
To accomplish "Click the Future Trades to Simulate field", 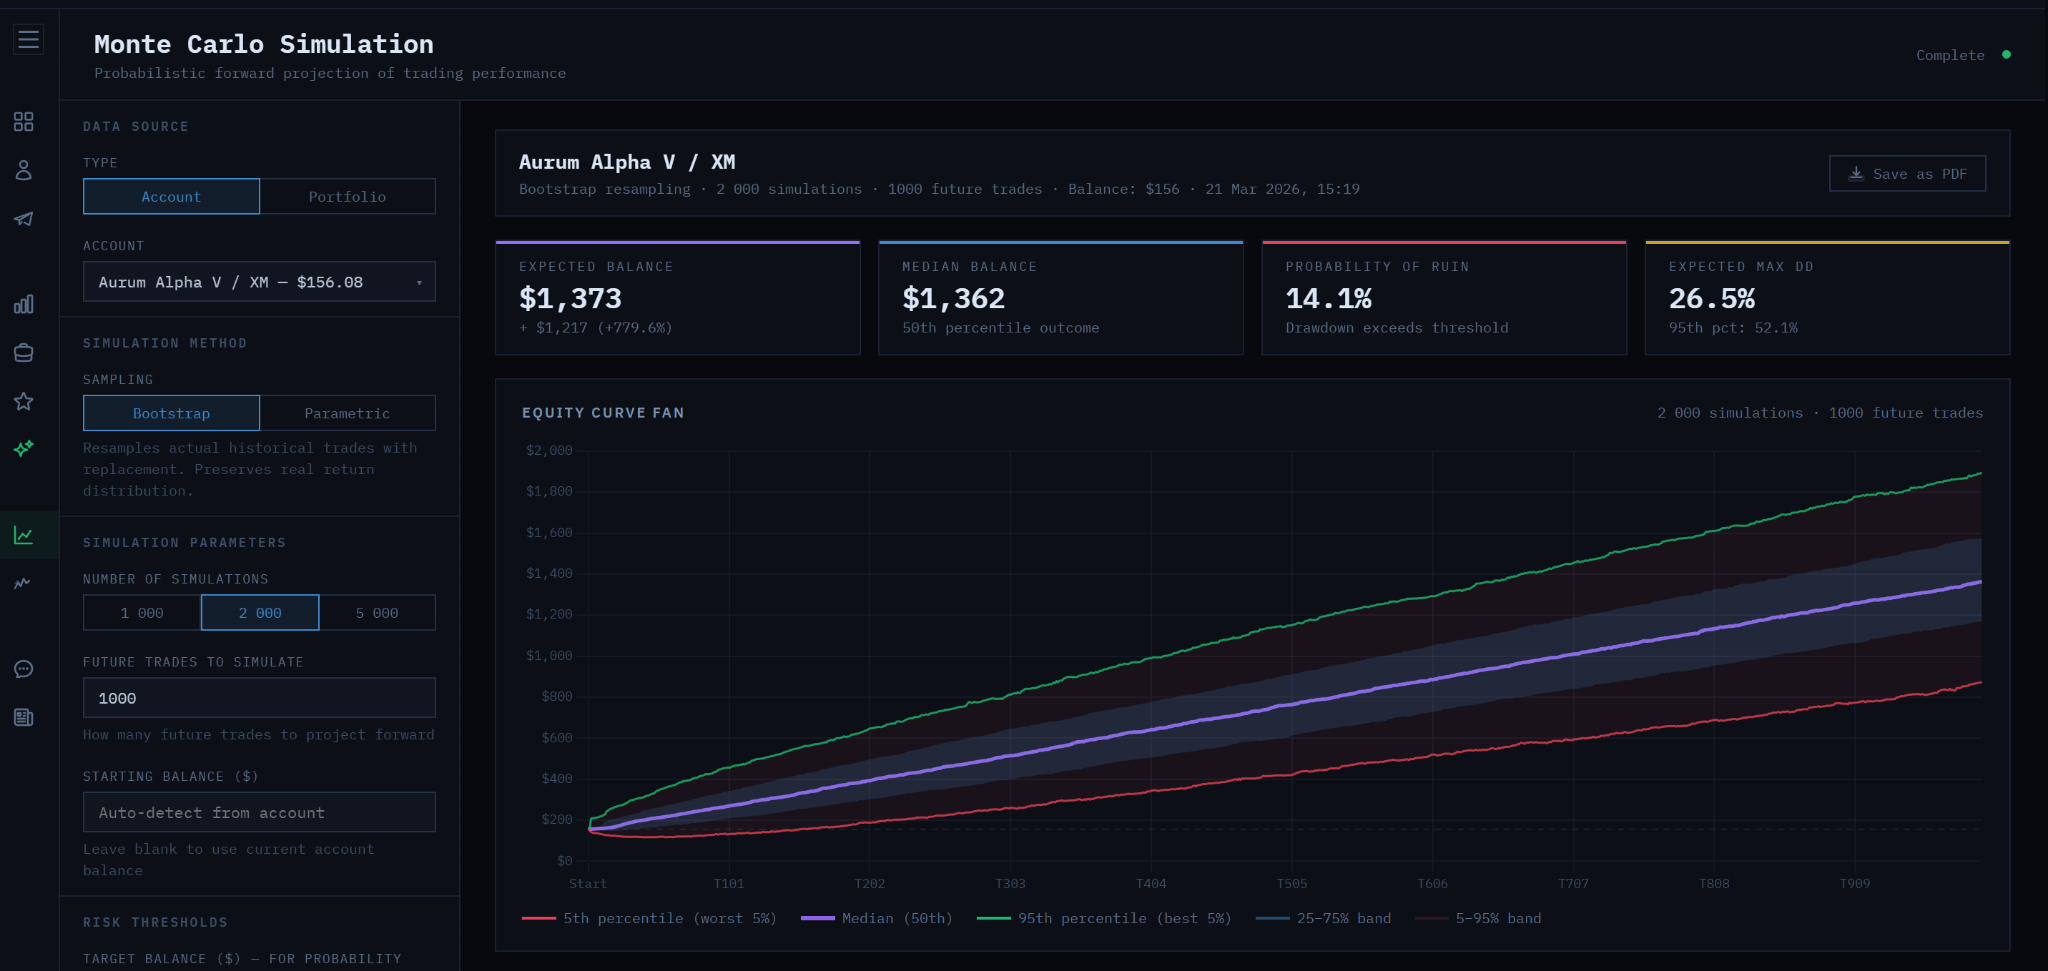I will tap(259, 698).
